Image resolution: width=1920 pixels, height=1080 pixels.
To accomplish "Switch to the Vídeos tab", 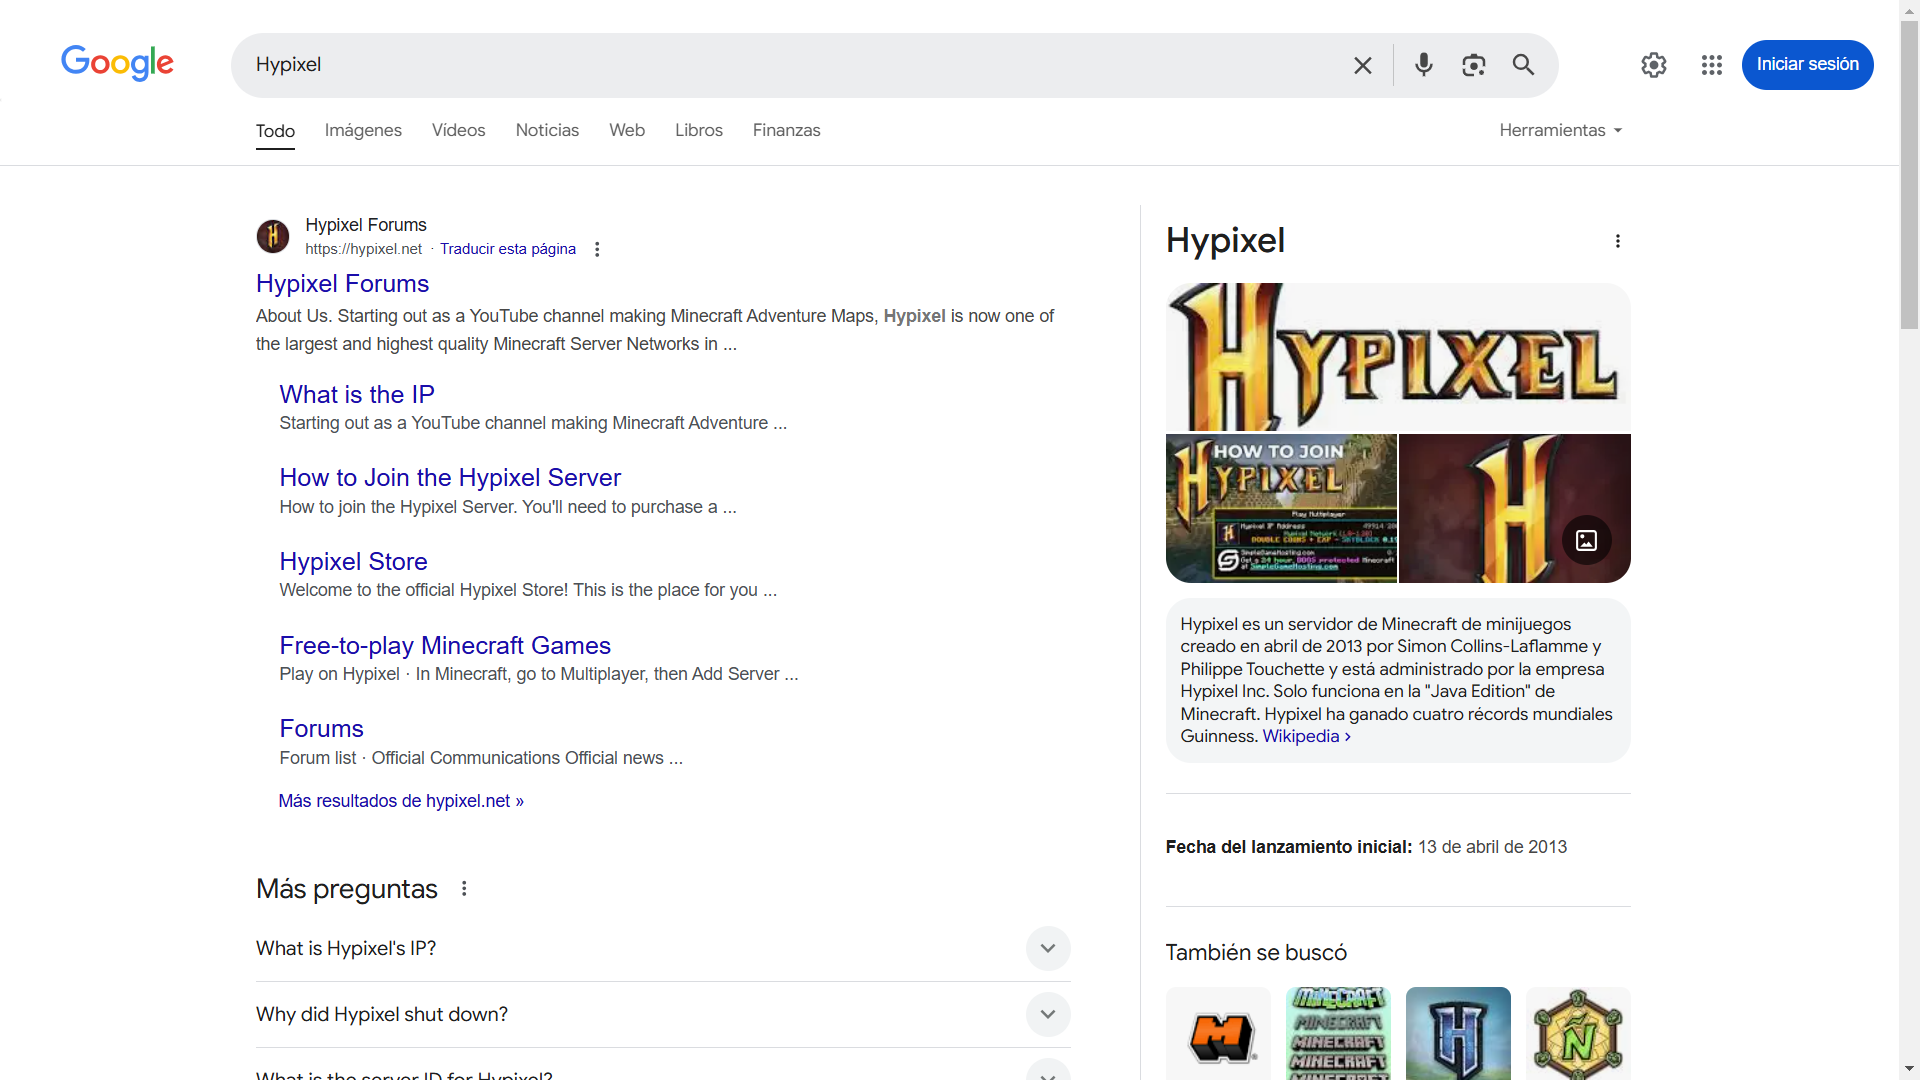I will (458, 130).
